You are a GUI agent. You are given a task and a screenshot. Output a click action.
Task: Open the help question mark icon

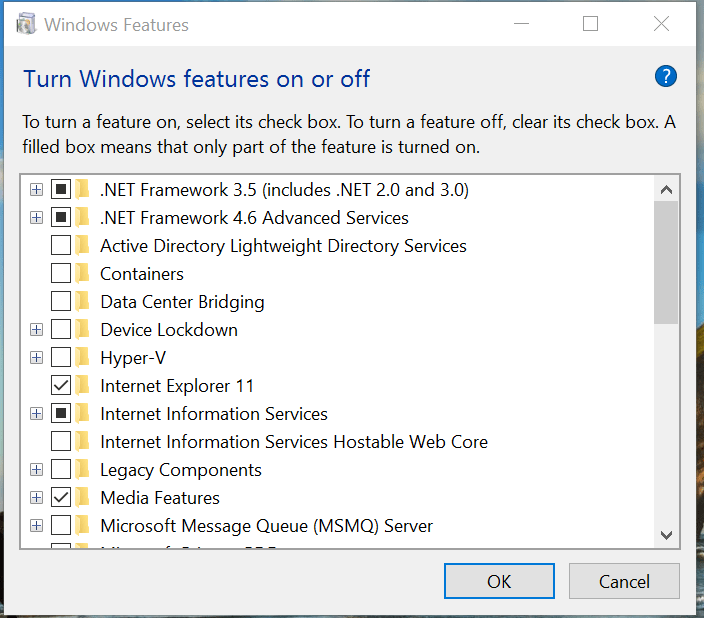pos(665,76)
